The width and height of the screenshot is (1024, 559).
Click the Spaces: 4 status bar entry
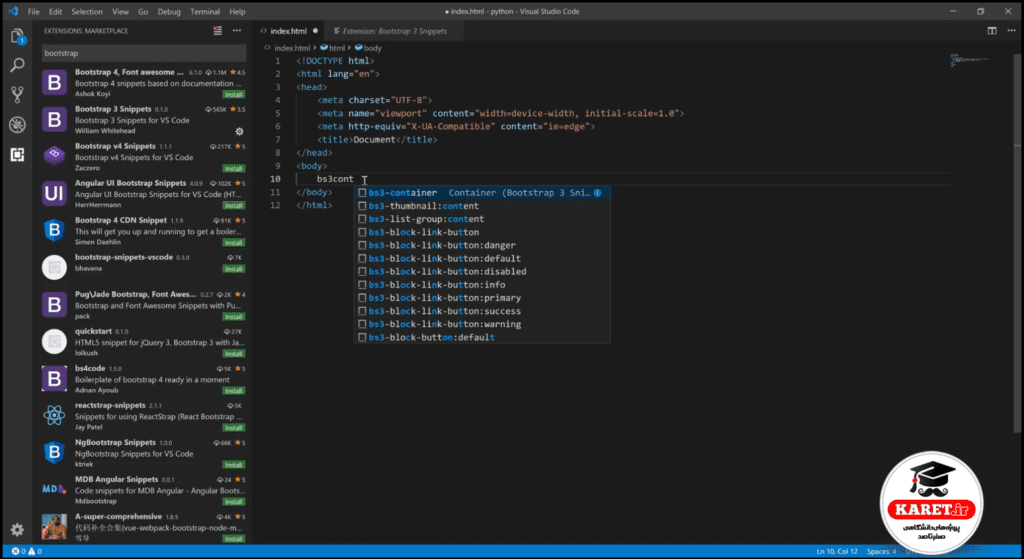[x=882, y=551]
